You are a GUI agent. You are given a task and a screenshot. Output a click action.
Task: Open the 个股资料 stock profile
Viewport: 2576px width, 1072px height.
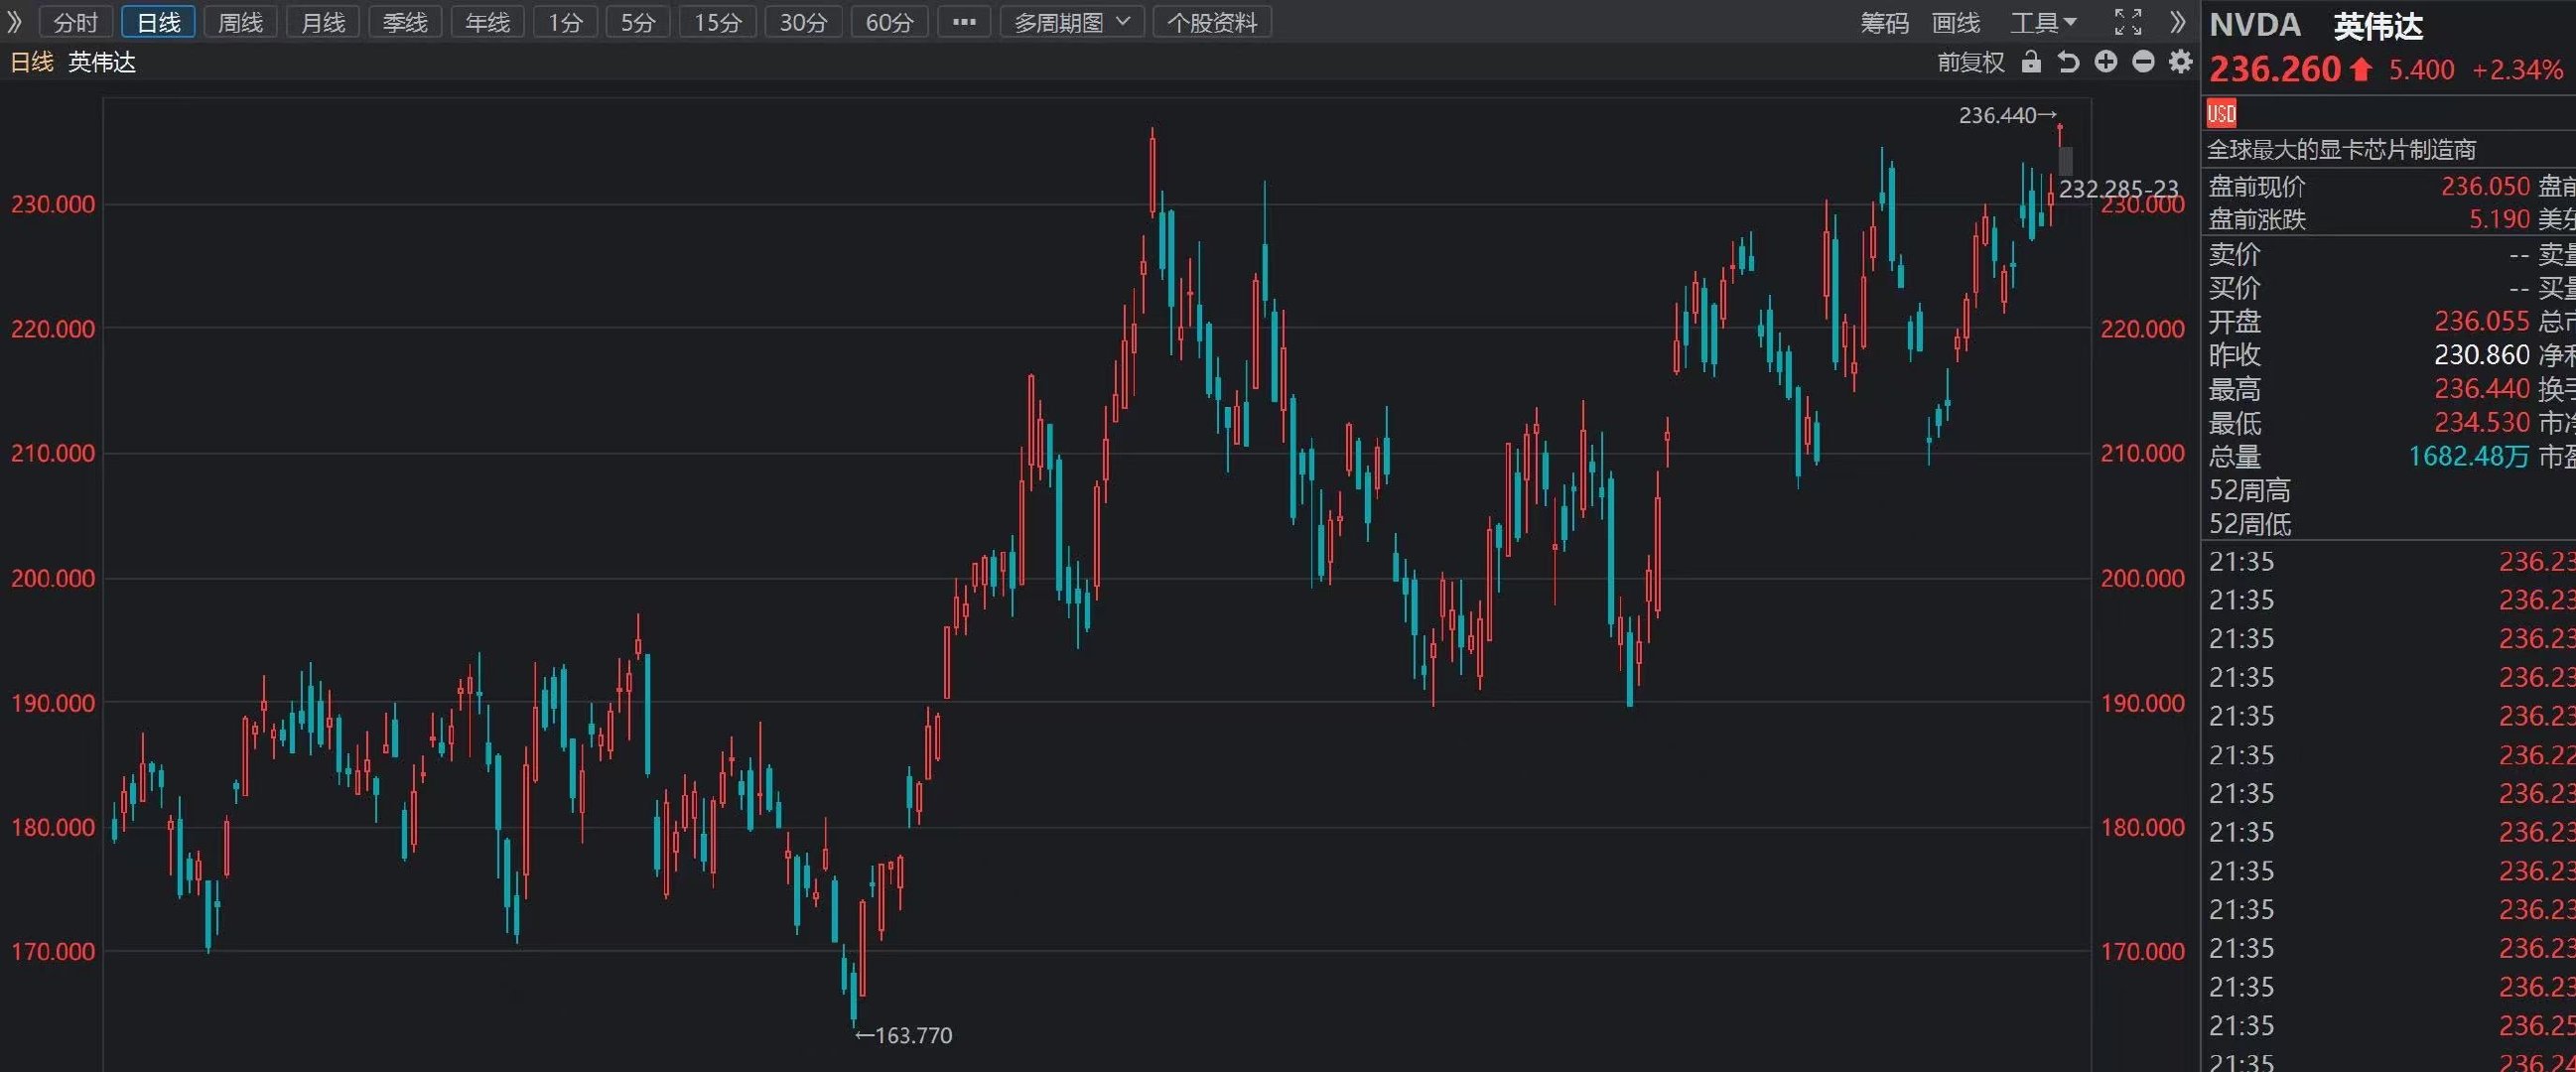pos(1212,22)
